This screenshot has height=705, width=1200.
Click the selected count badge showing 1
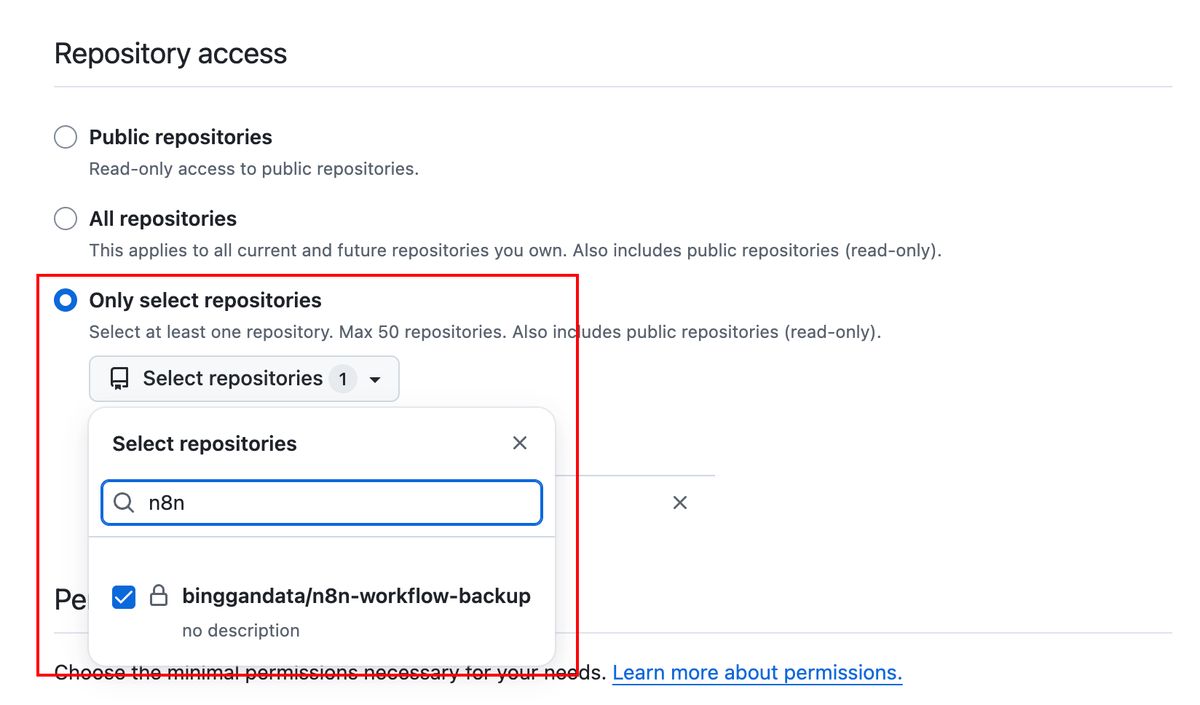(x=343, y=379)
